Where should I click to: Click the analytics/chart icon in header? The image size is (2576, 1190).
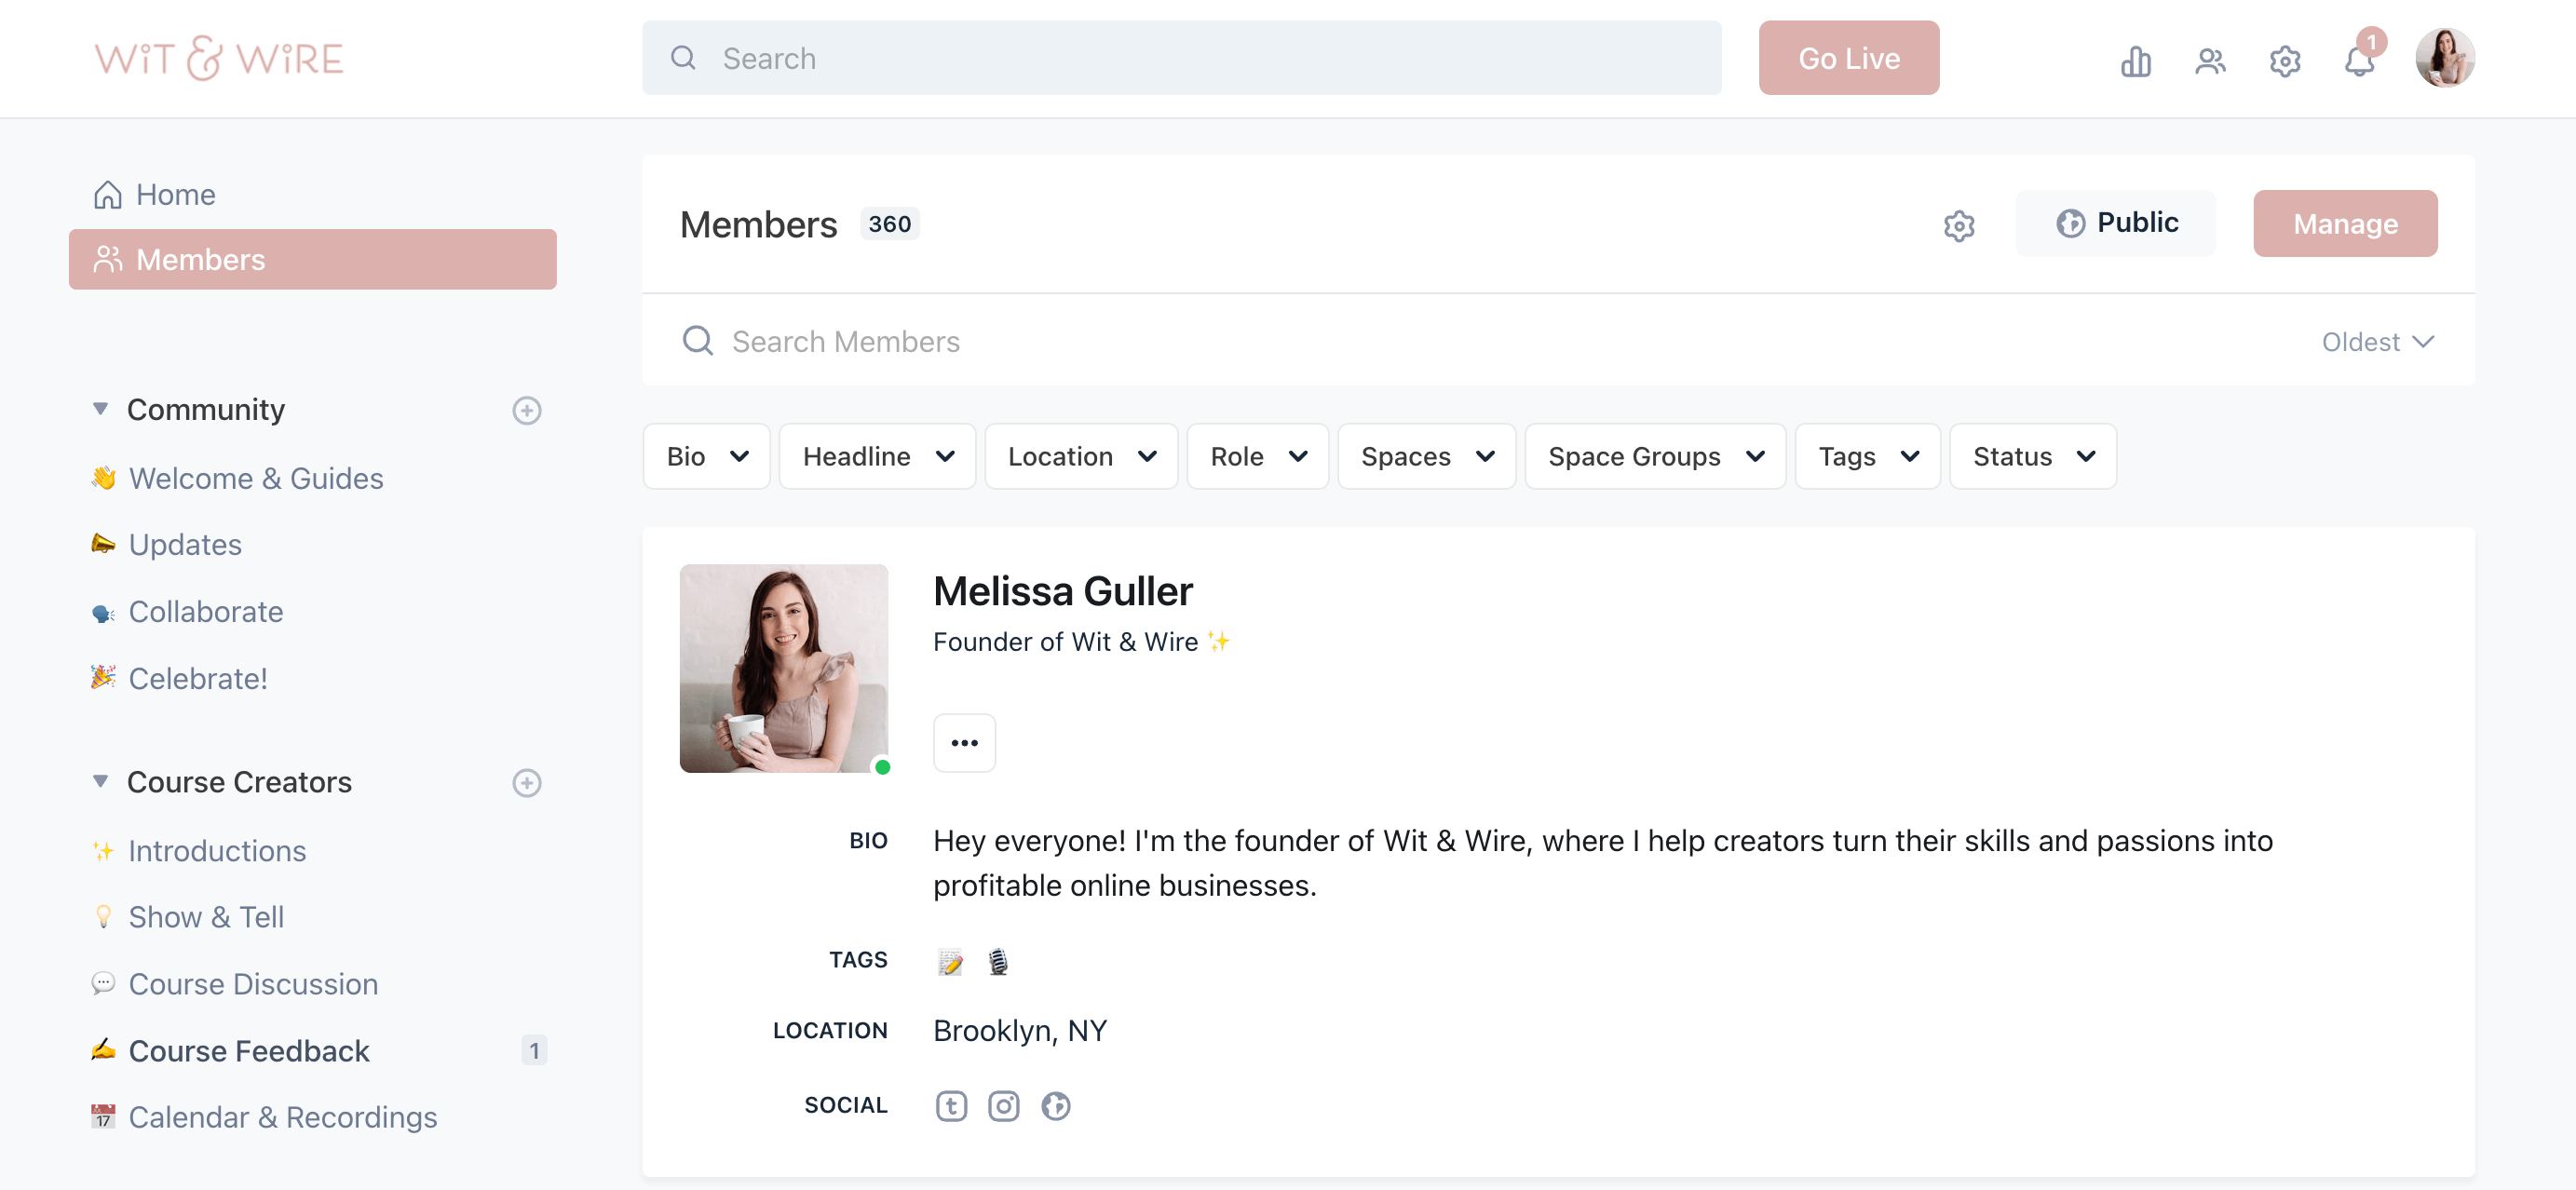pyautogui.click(x=2135, y=58)
